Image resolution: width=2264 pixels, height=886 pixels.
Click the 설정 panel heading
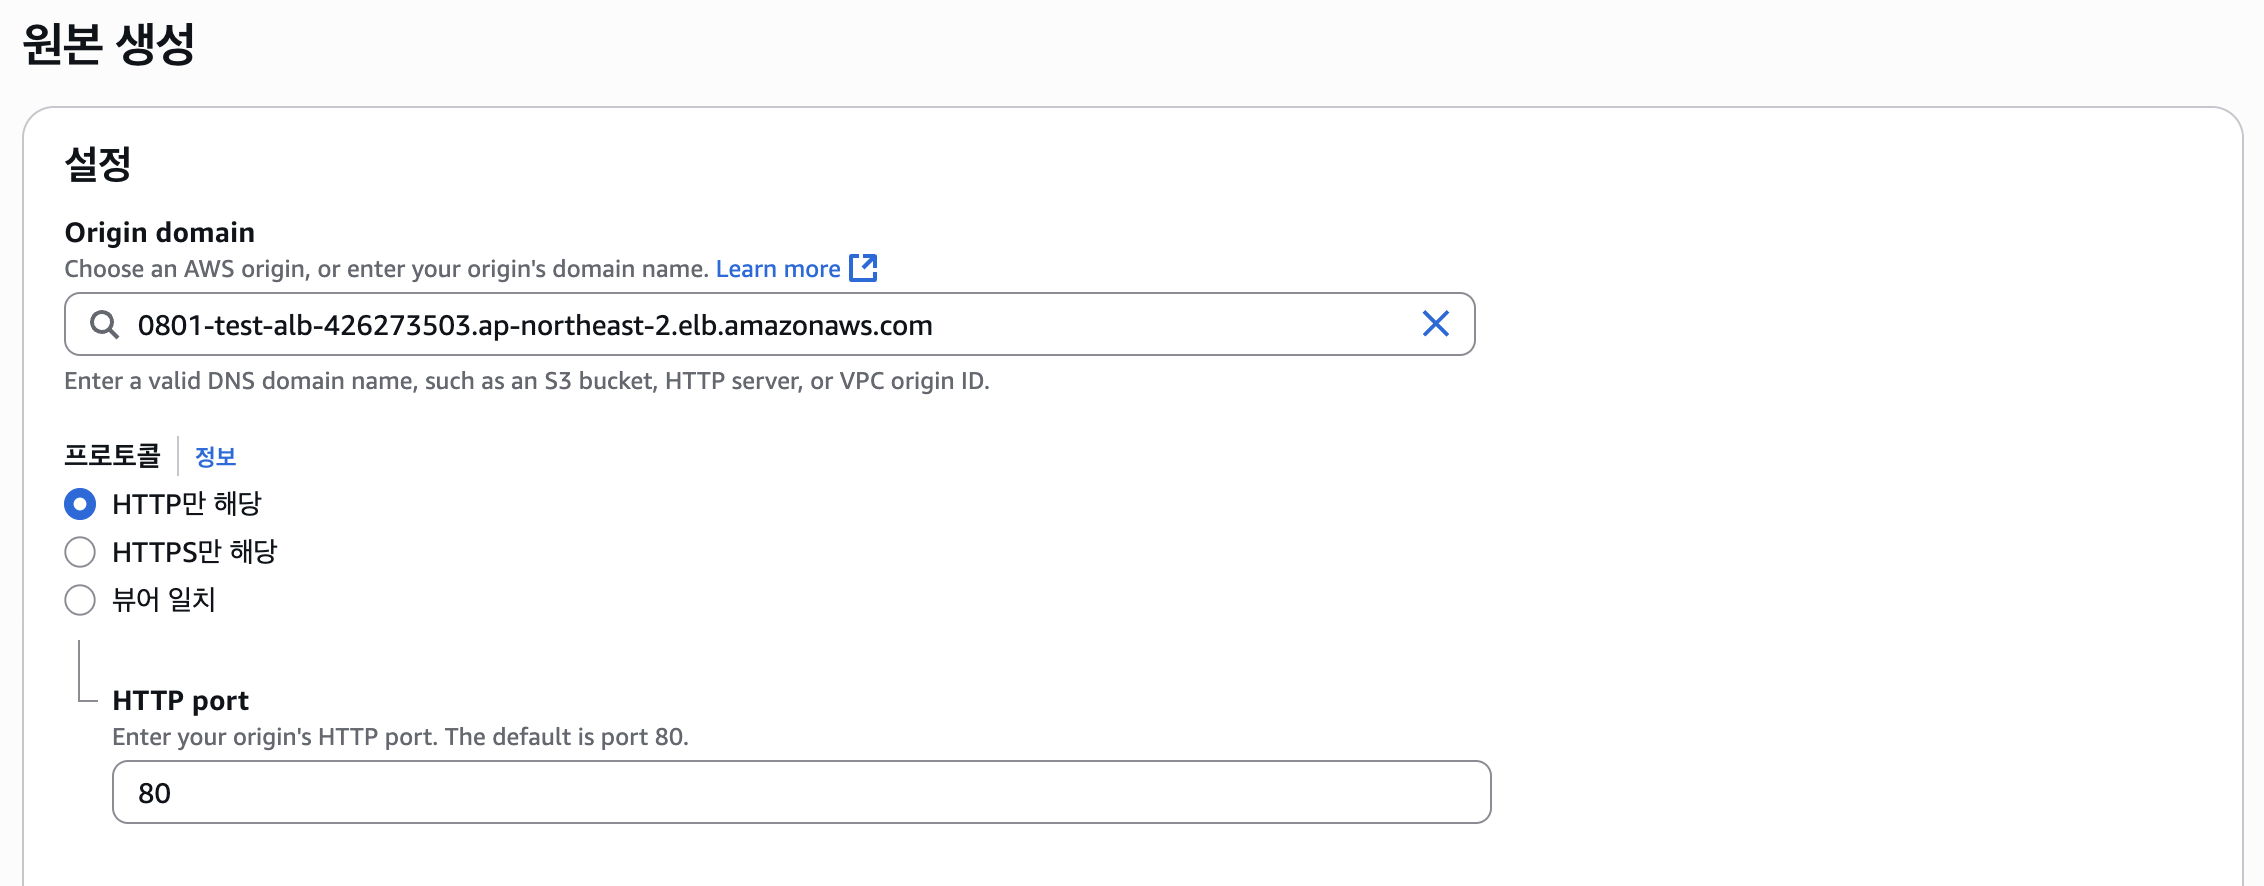[98, 164]
